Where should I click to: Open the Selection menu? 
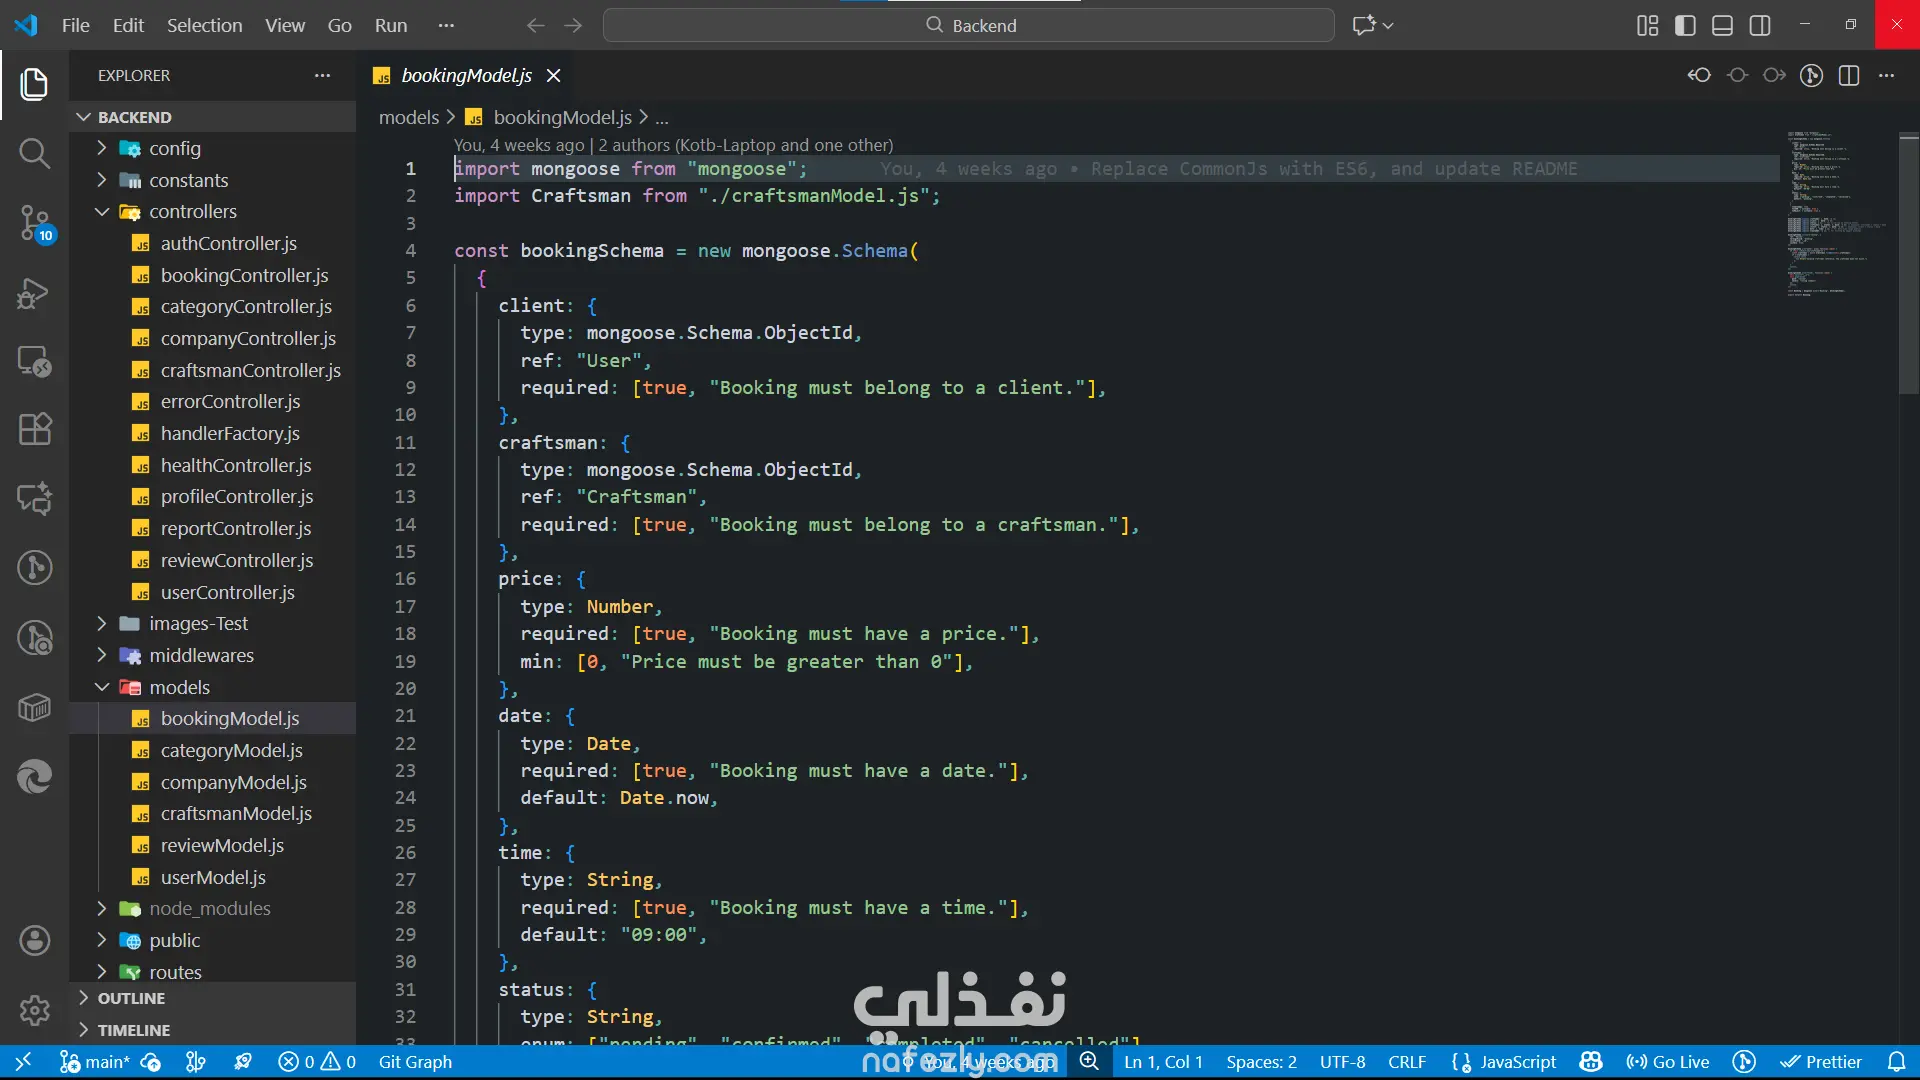pyautogui.click(x=204, y=26)
